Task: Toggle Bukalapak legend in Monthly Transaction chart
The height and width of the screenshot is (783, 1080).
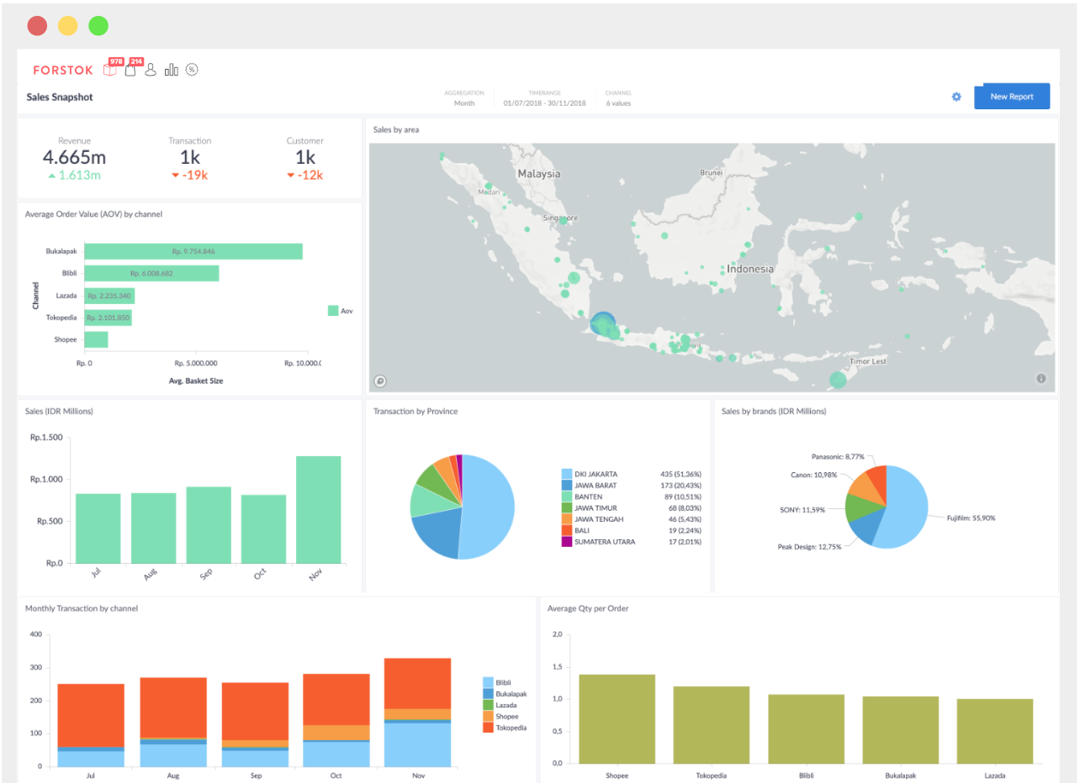Action: tap(505, 693)
